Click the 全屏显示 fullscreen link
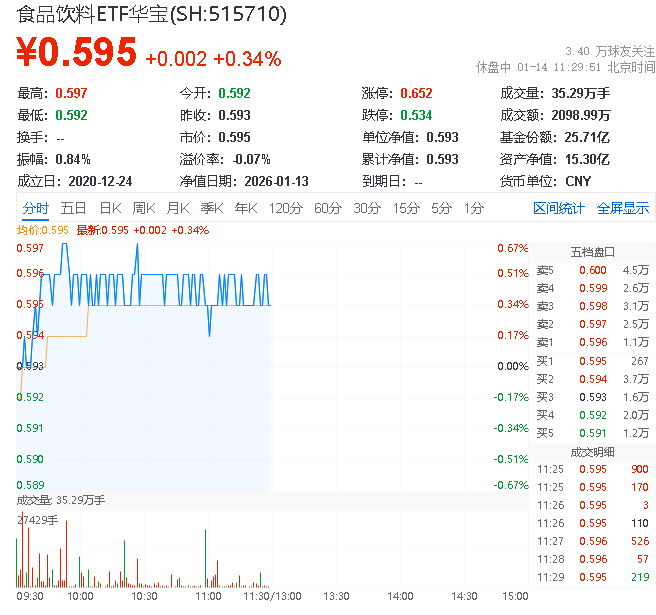The image size is (656, 615). pos(623,208)
